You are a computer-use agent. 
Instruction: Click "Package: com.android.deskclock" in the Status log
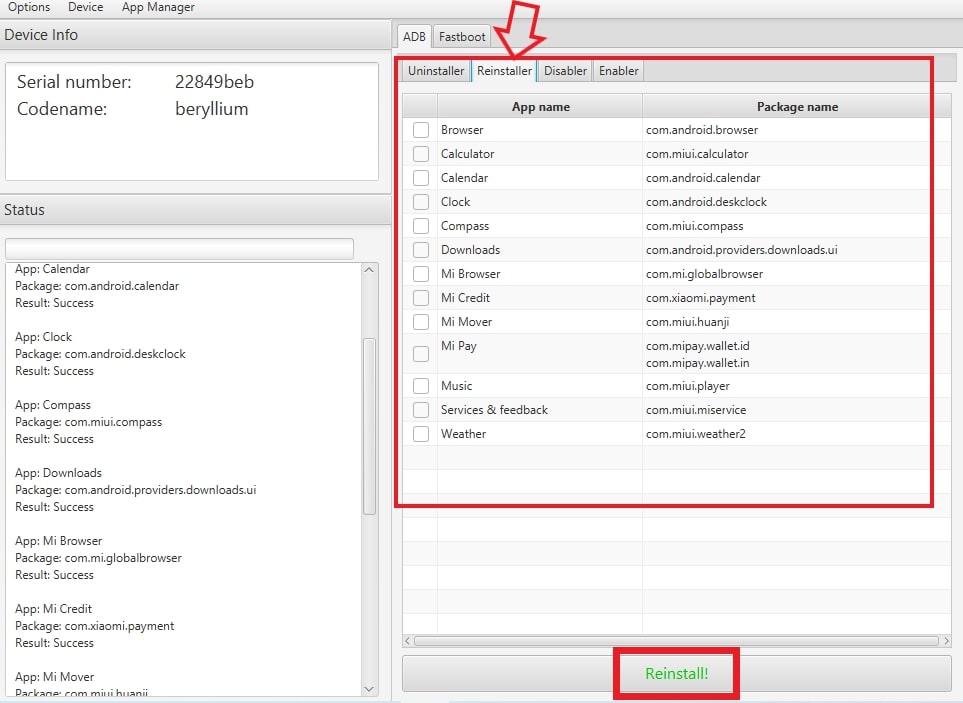click(100, 354)
